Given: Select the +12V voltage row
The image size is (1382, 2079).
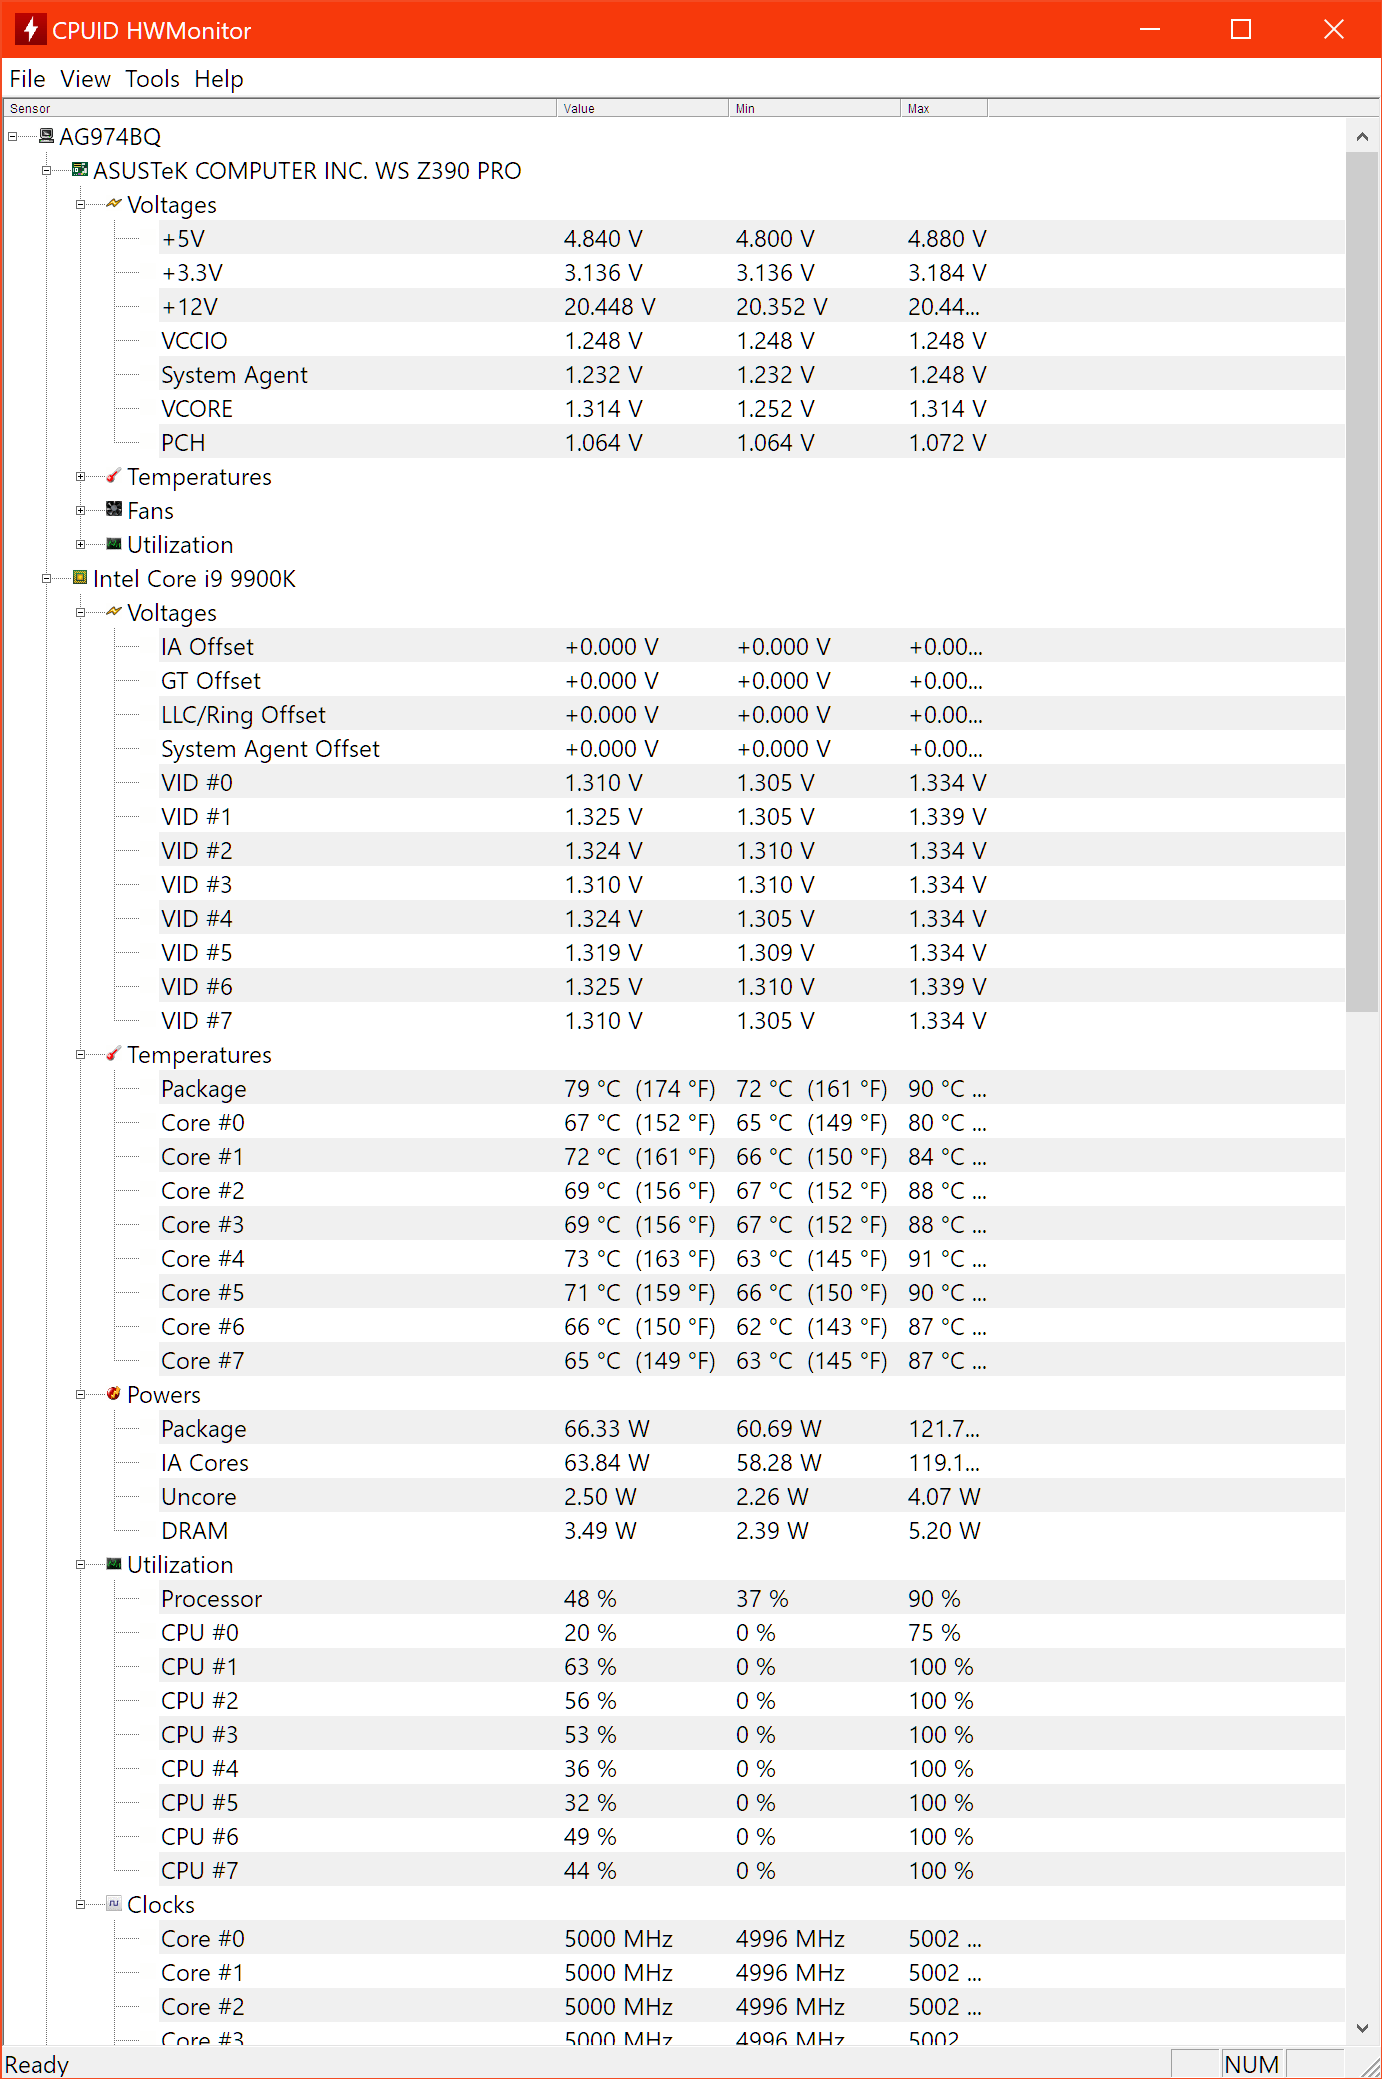Looking at the screenshot, I should coord(751,306).
